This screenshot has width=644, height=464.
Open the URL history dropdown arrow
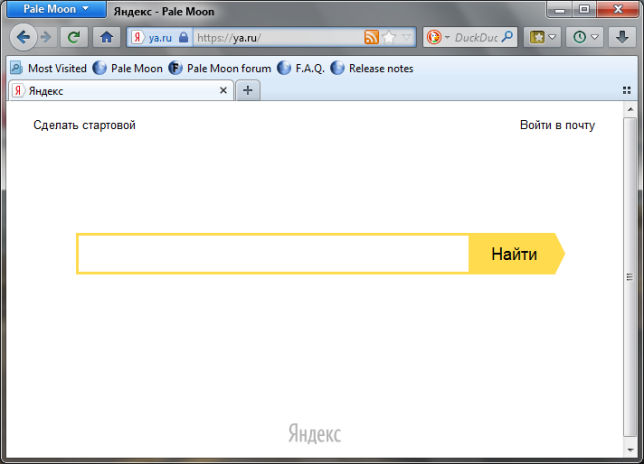[407, 37]
